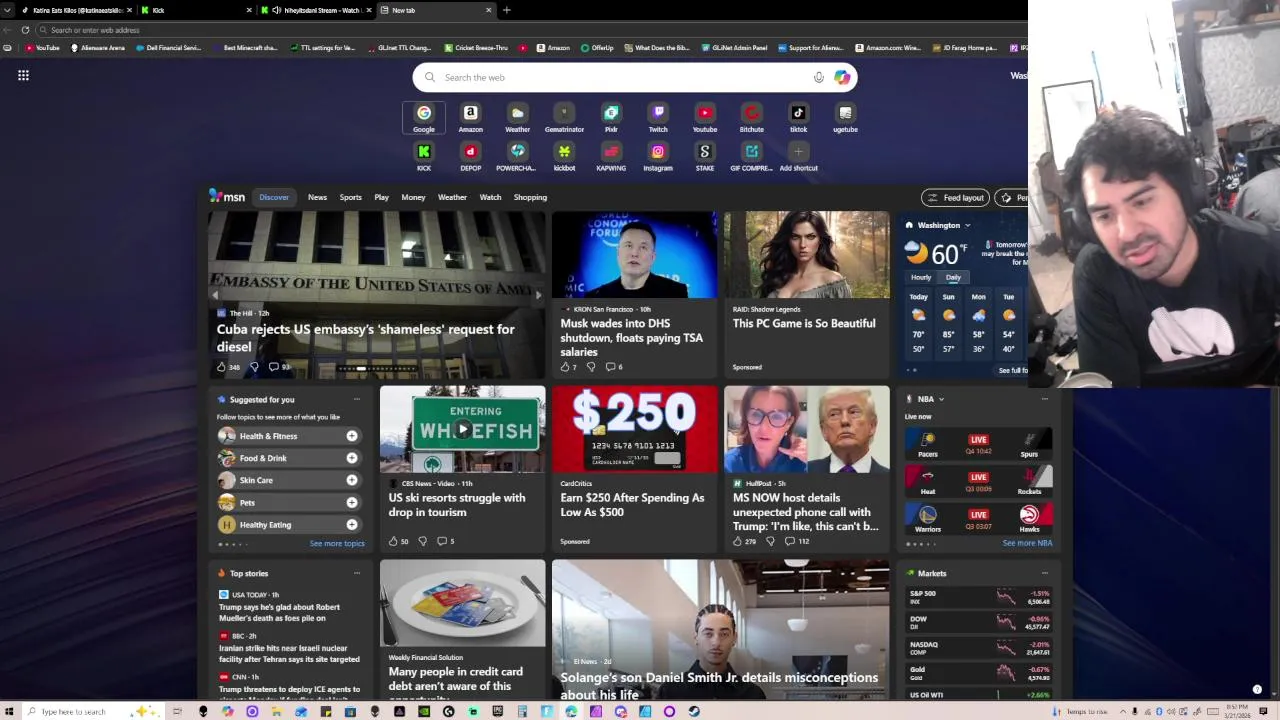Switch weather forecast to Daily

(953, 277)
